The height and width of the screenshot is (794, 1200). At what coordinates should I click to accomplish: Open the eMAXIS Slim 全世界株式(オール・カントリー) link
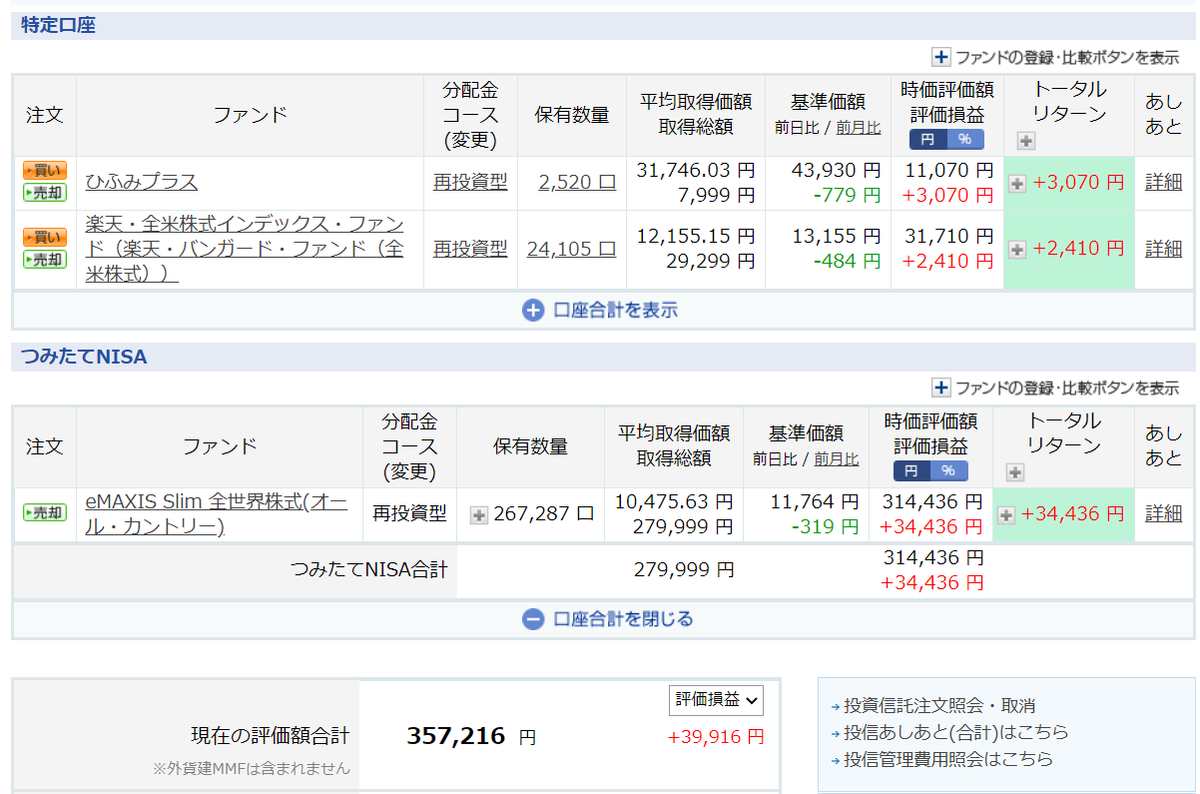(217, 513)
